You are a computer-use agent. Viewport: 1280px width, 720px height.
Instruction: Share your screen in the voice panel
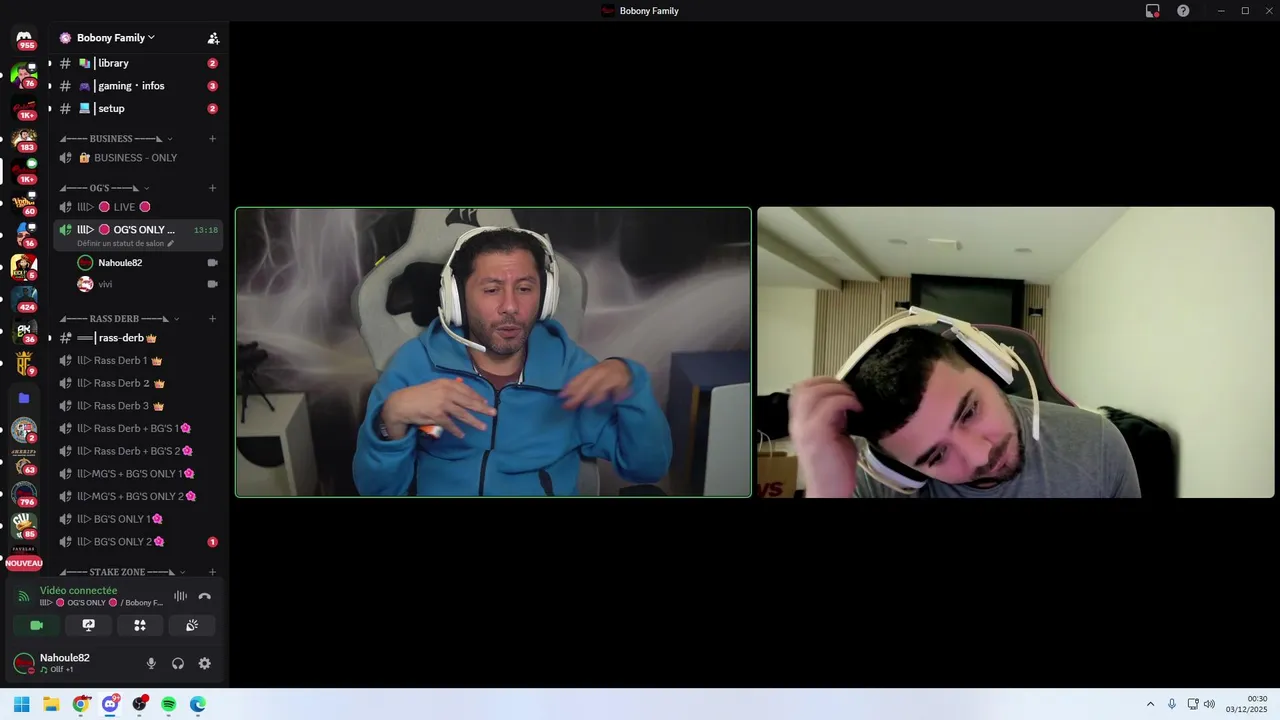coord(88,625)
